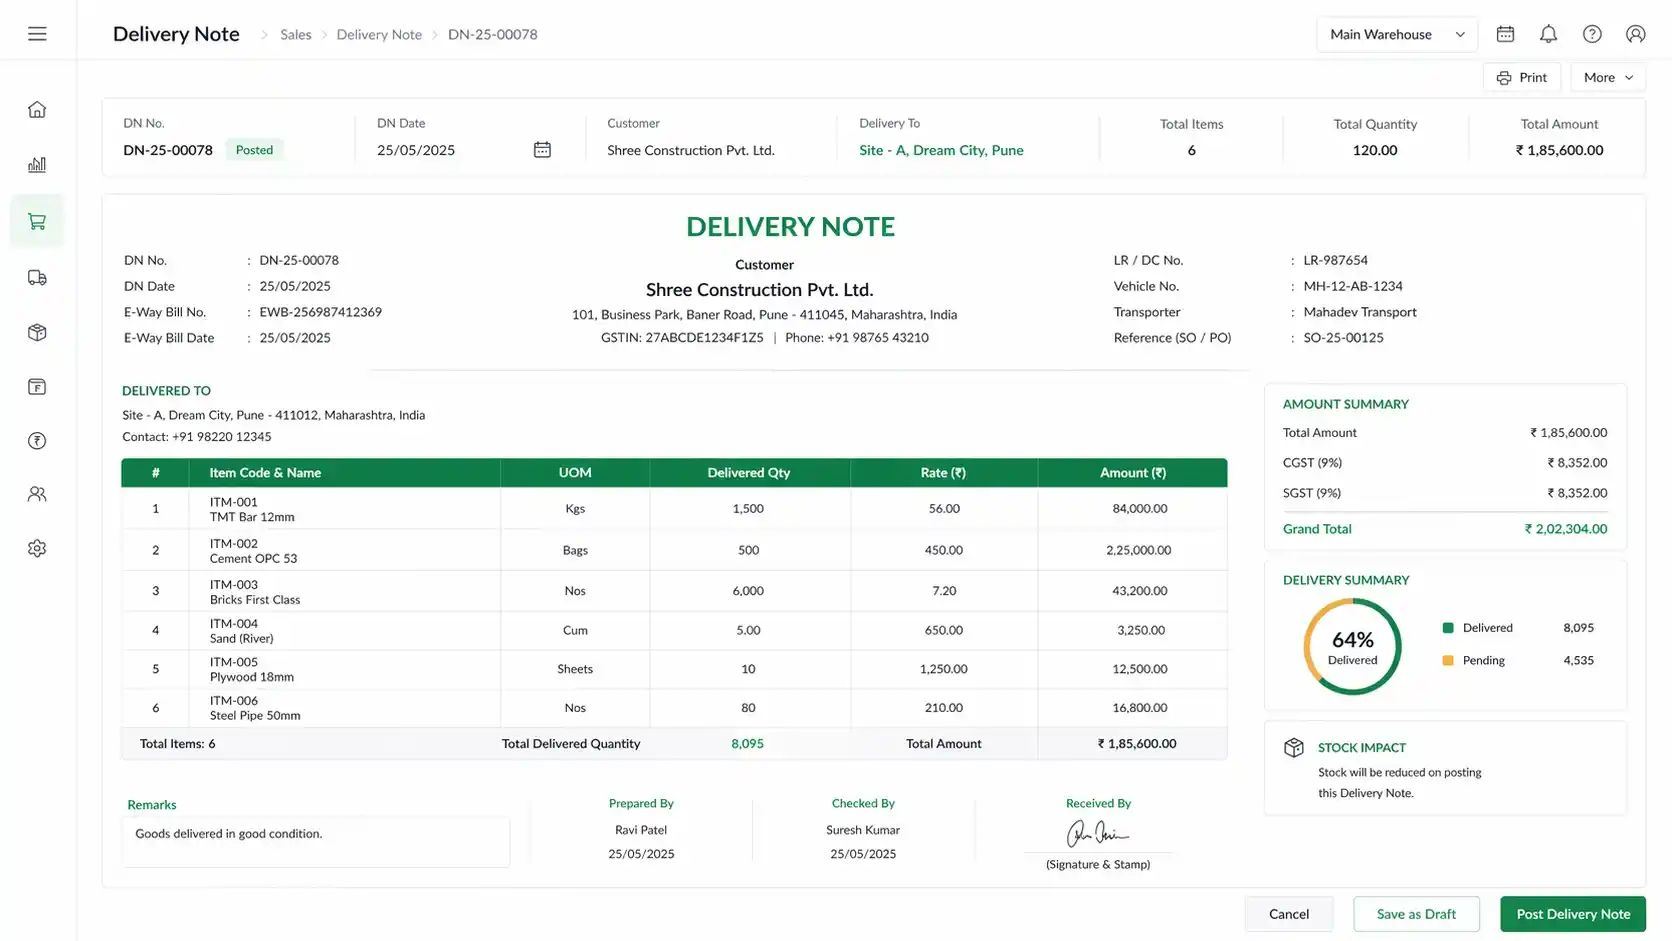Expand the More options menu
The image size is (1672, 941).
(1608, 78)
